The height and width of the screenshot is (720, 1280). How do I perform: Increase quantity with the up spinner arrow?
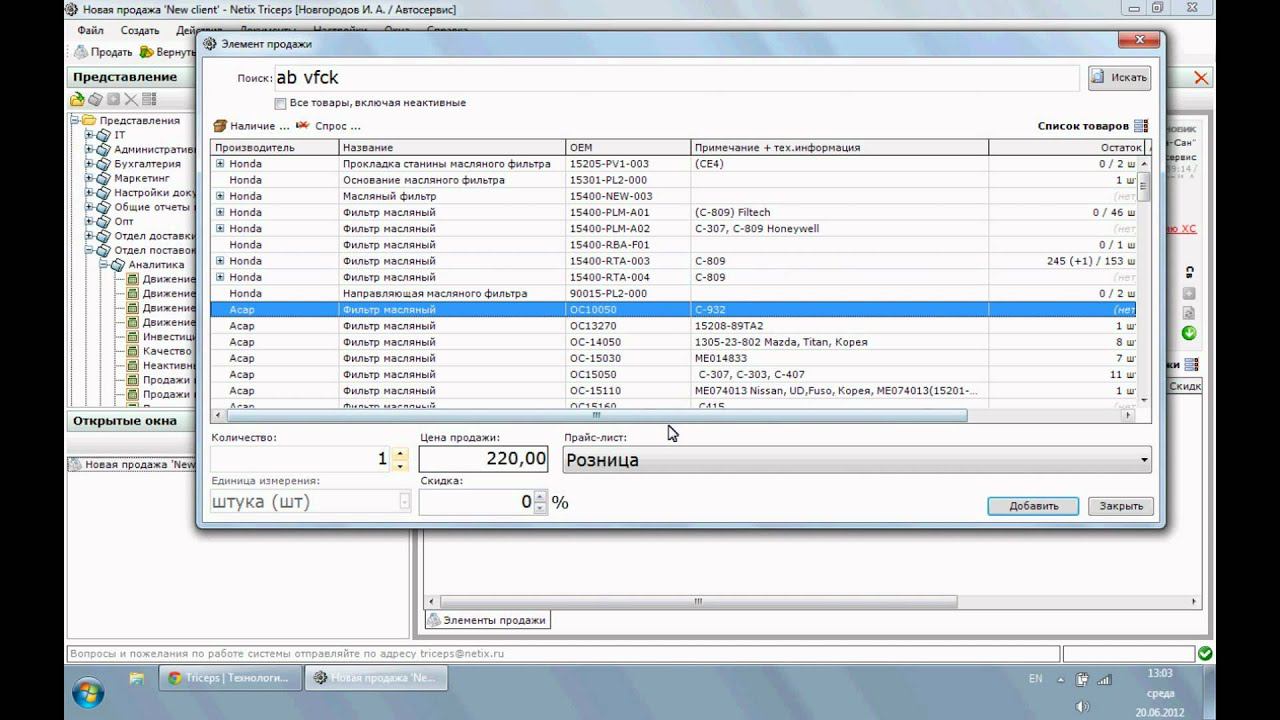coord(400,453)
